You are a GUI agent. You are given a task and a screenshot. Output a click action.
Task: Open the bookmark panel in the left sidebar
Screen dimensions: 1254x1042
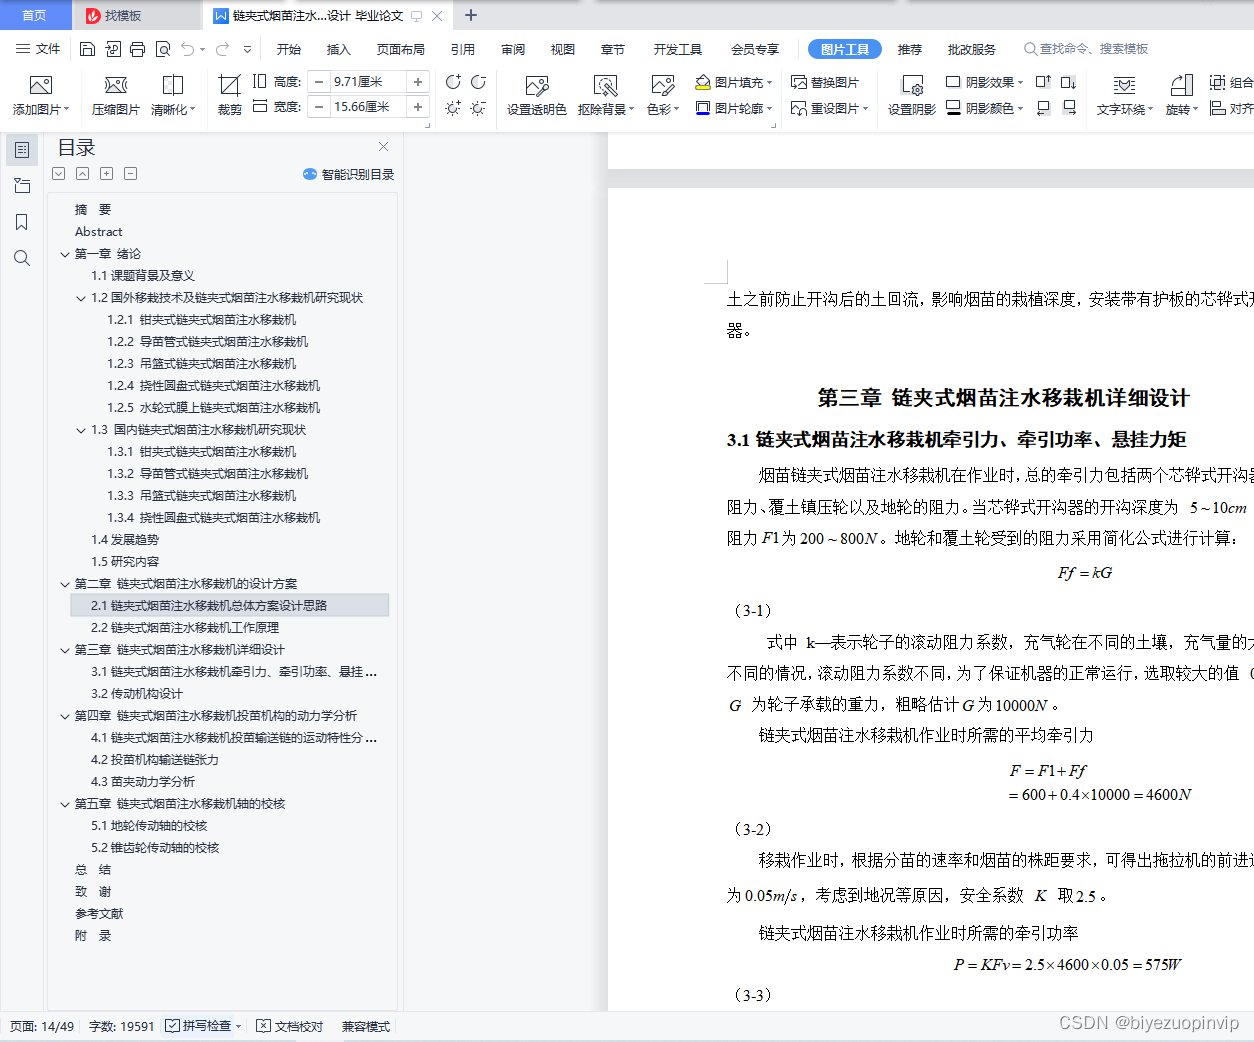point(22,222)
